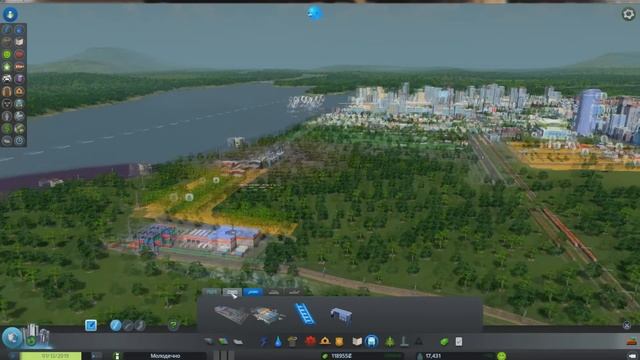Select the clock-shaped info view icon
This screenshot has height=360, width=640.
(x=19, y=141)
